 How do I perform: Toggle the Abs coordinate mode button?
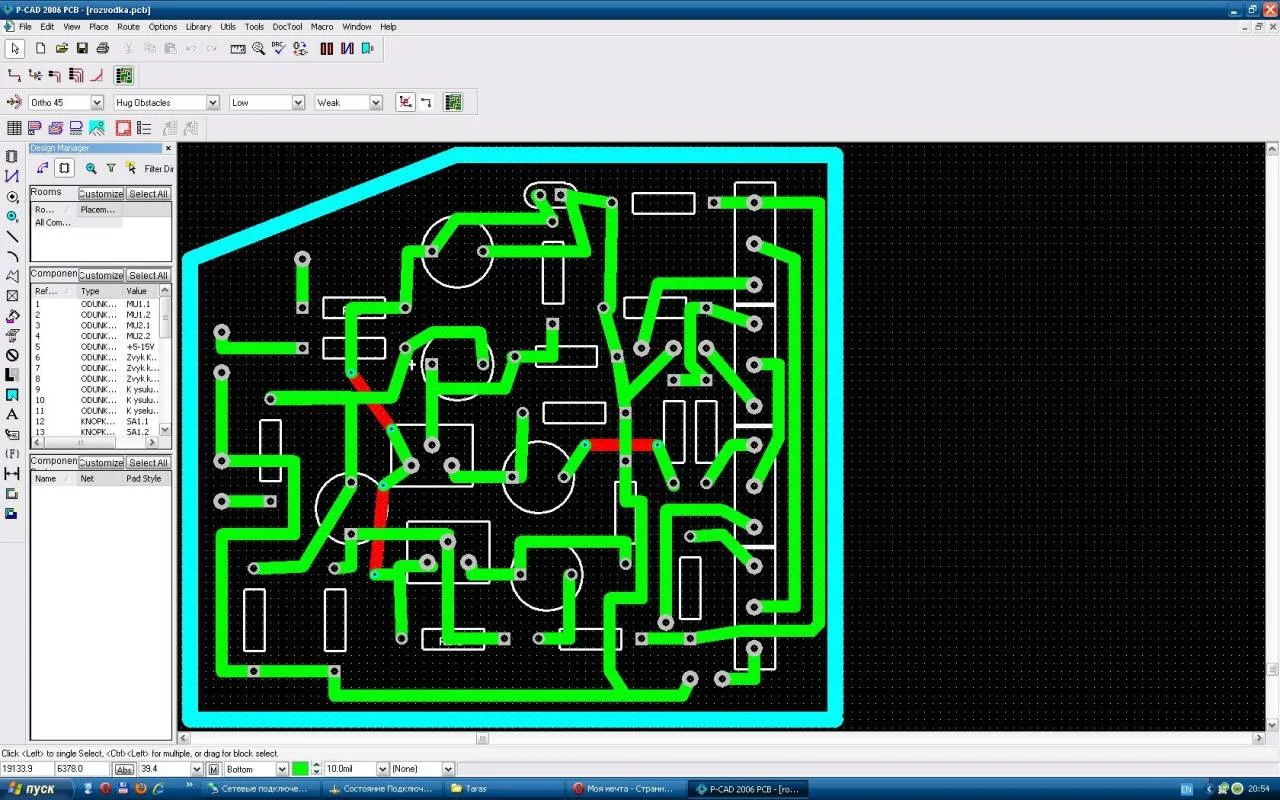pos(124,769)
